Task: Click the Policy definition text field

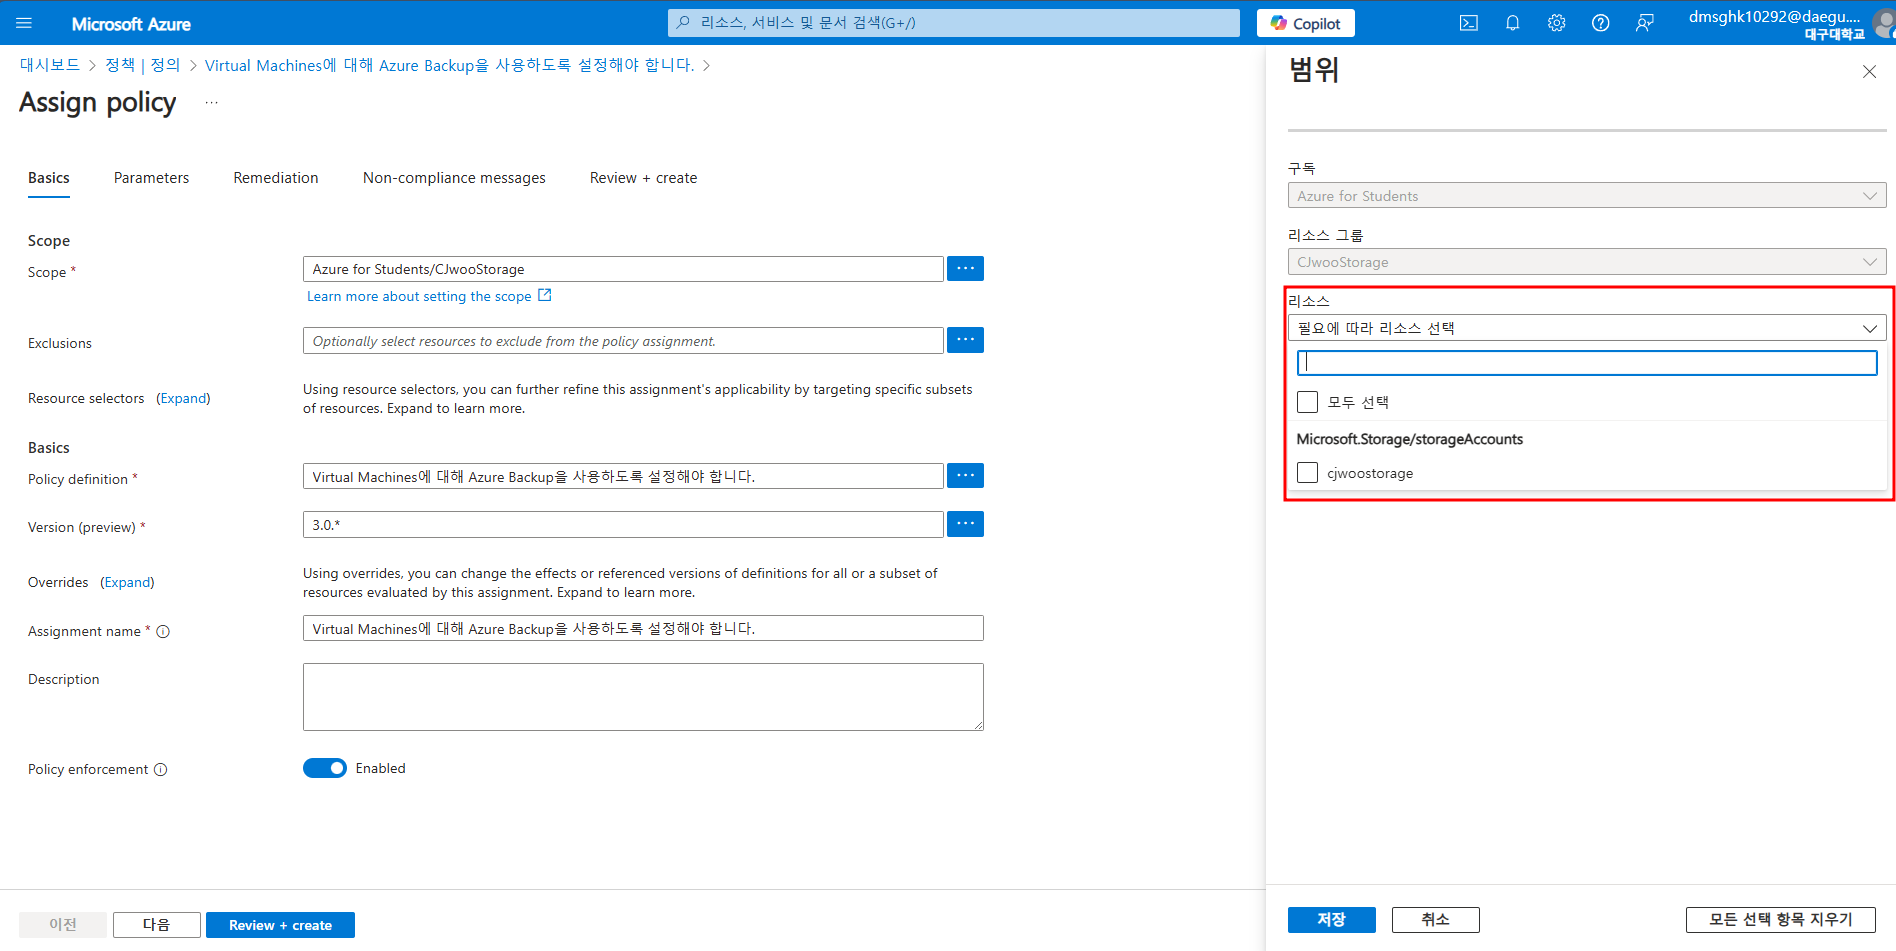Action: [623, 476]
